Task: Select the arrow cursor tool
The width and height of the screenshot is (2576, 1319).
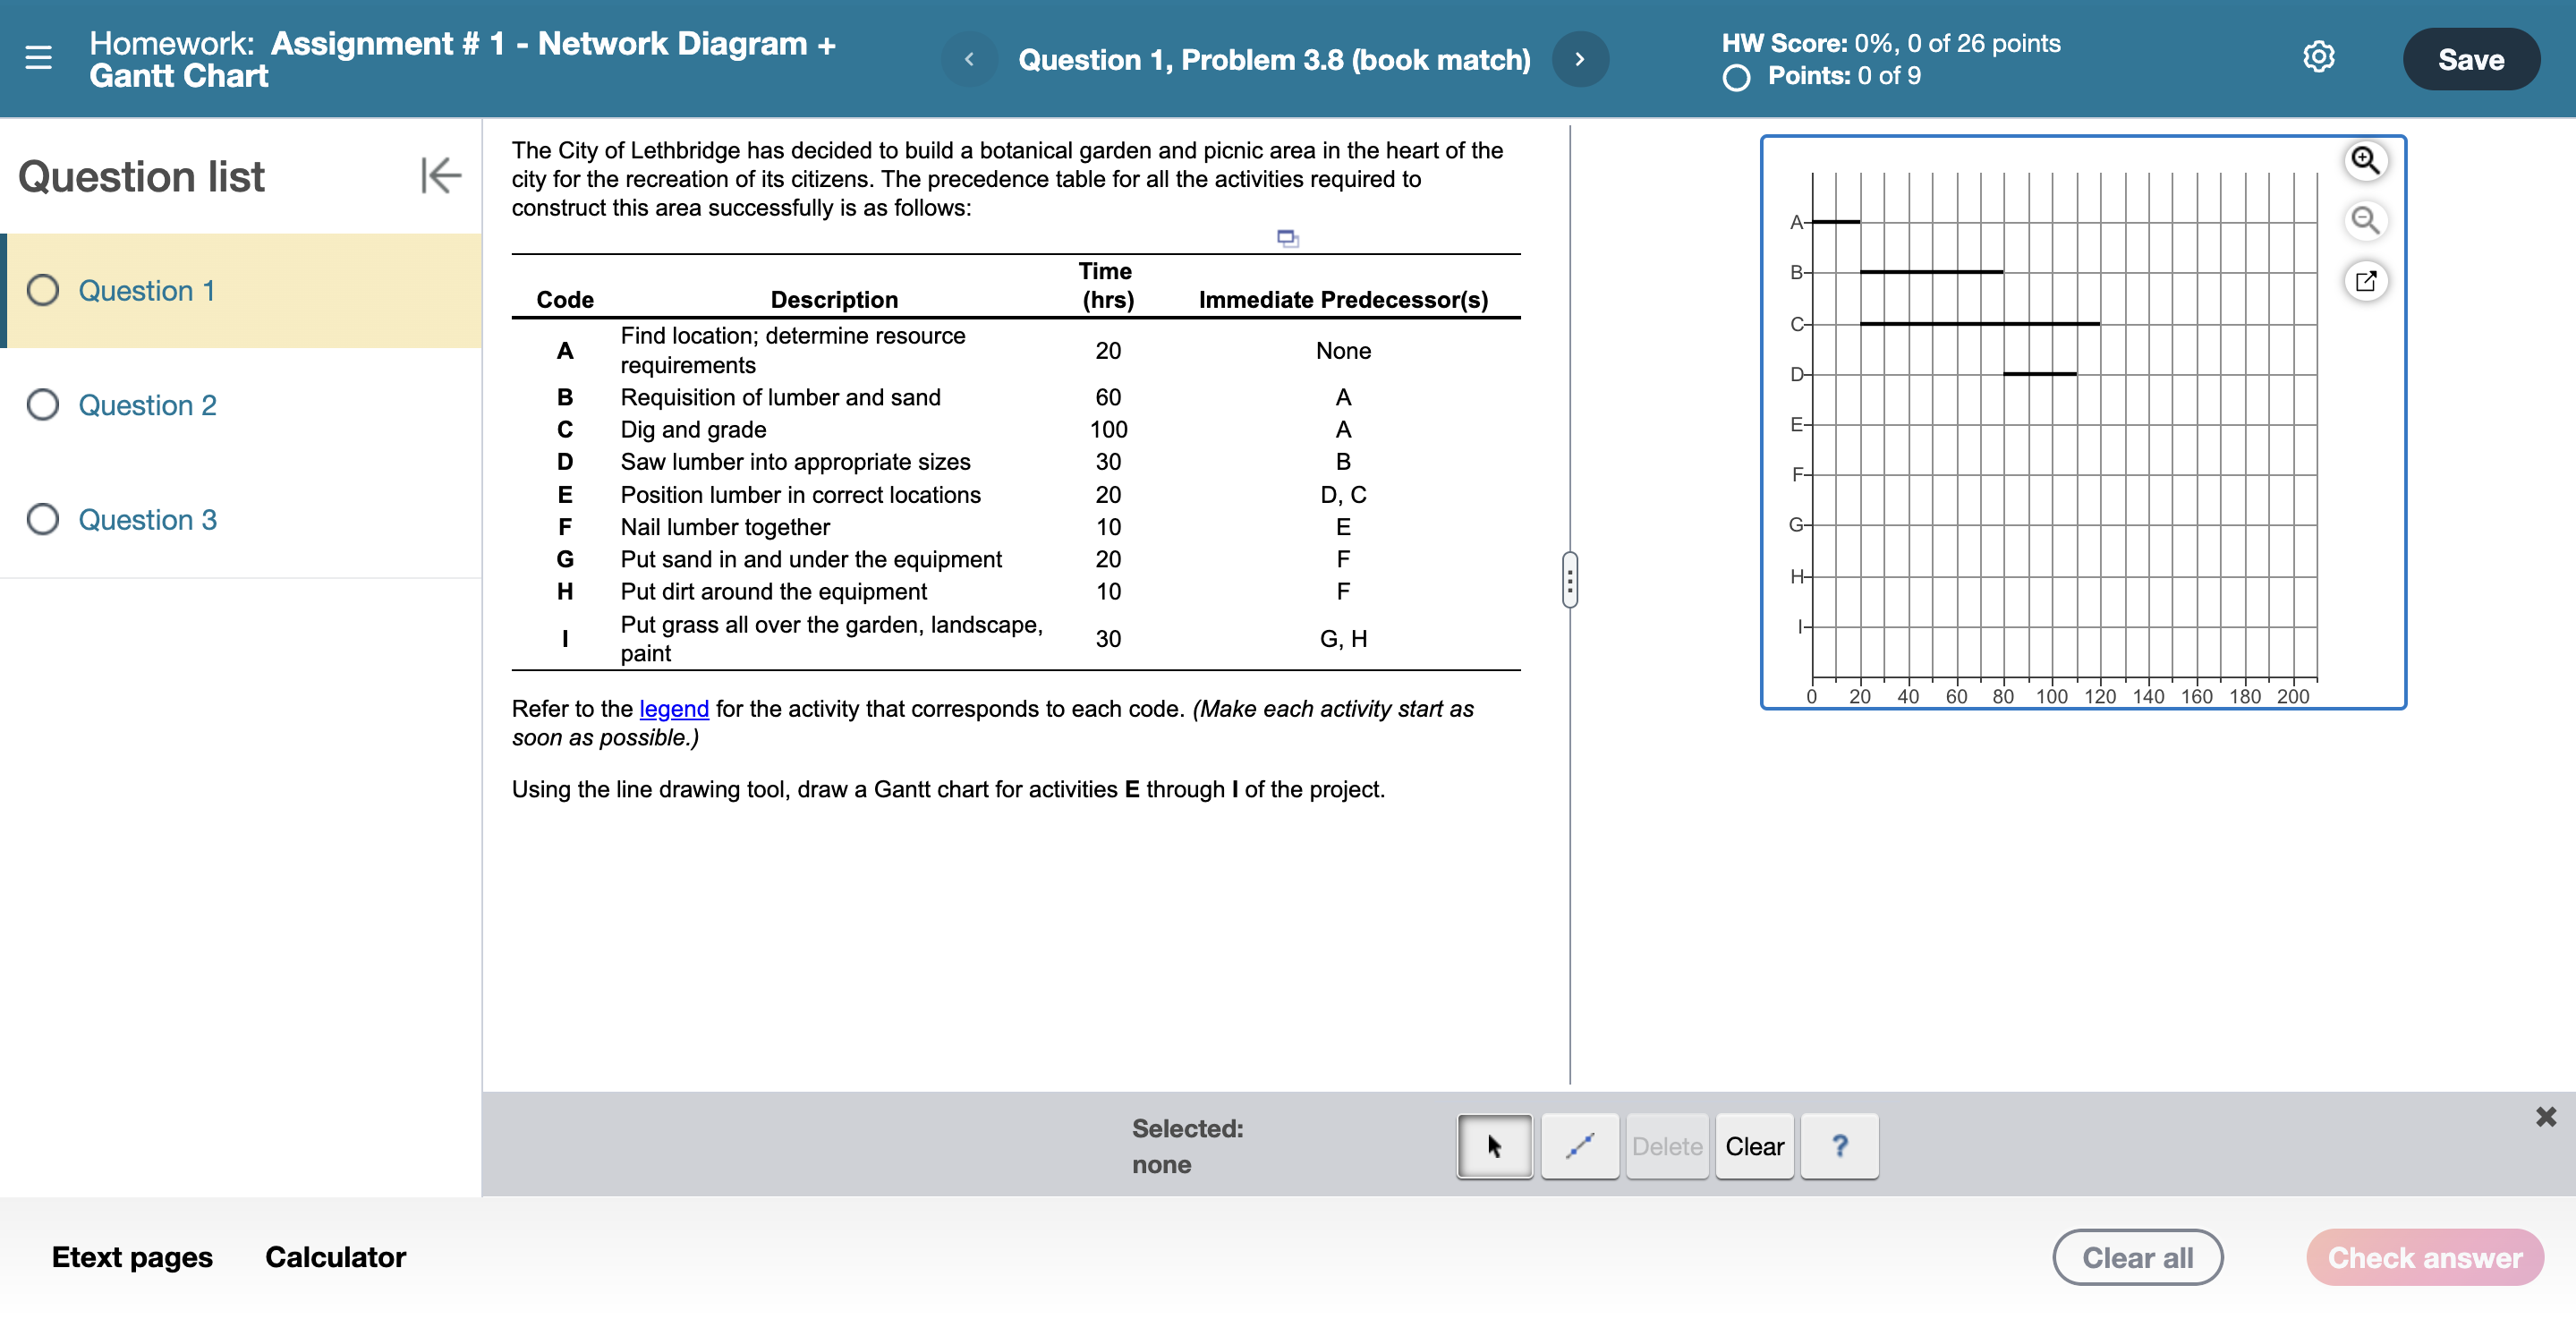Action: [1493, 1146]
